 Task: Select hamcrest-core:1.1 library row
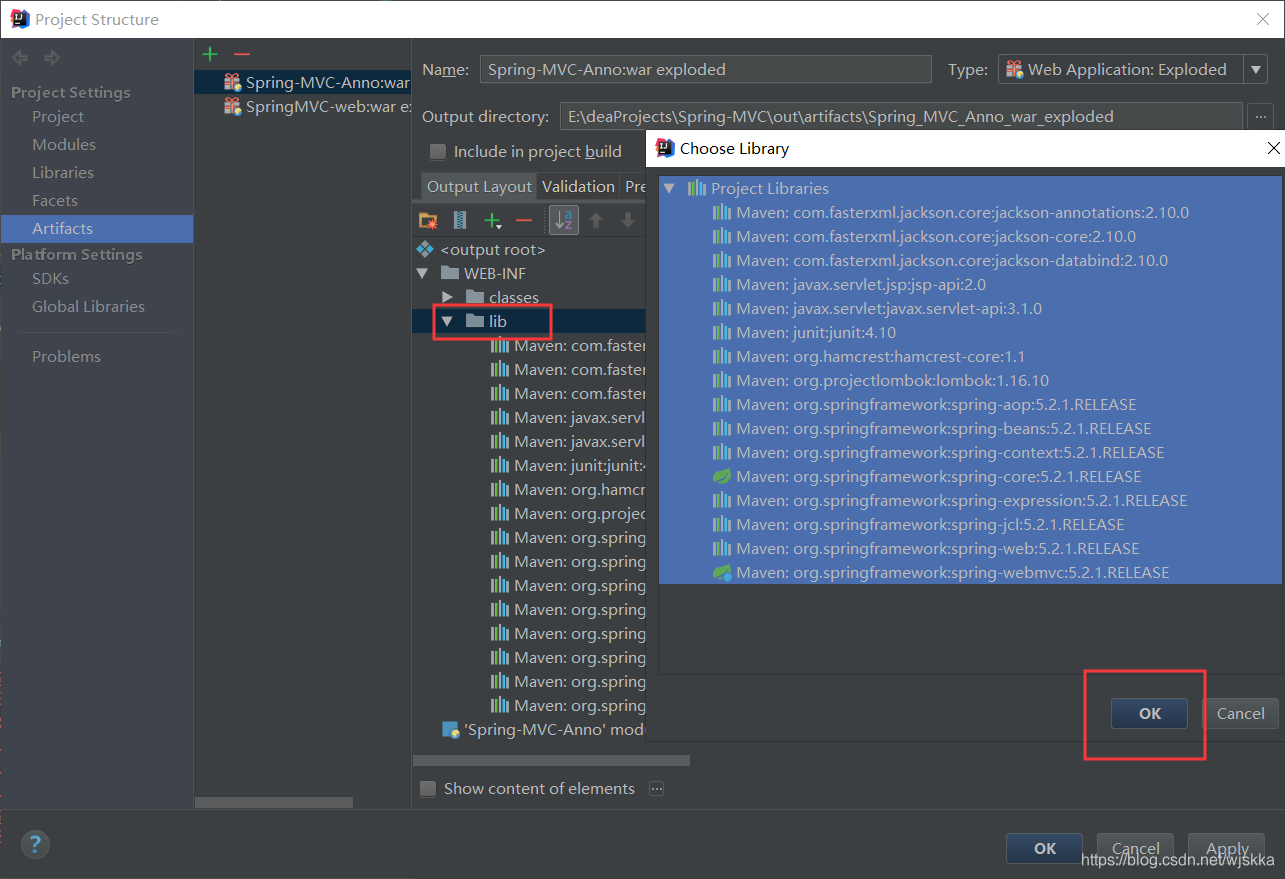point(970,357)
